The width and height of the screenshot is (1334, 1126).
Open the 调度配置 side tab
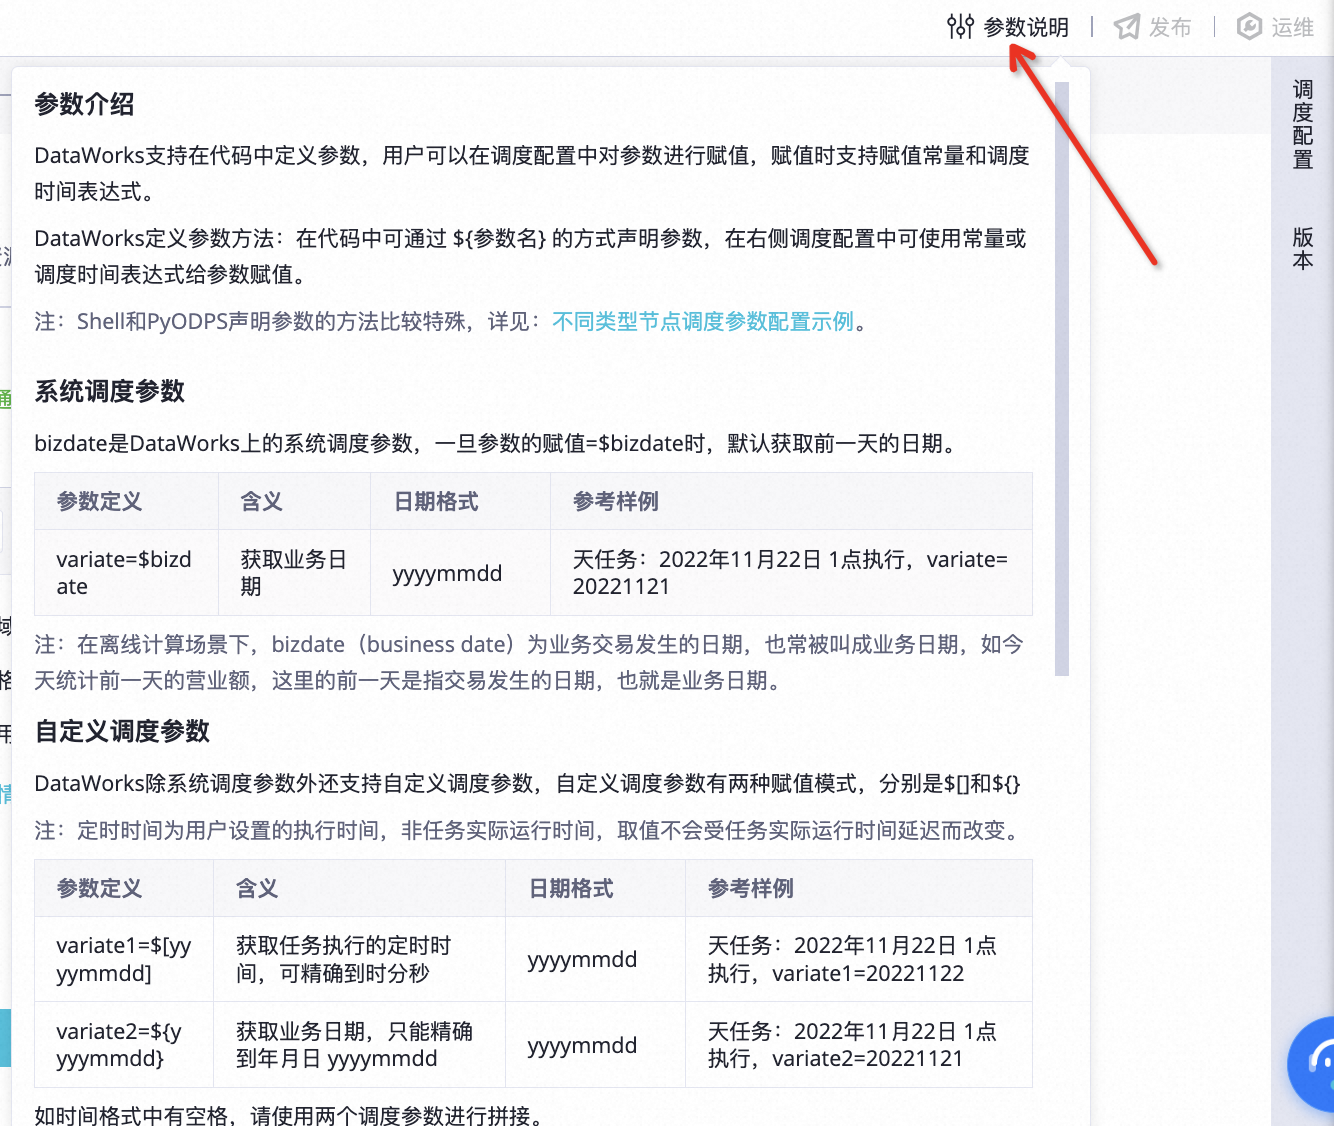pyautogui.click(x=1302, y=125)
